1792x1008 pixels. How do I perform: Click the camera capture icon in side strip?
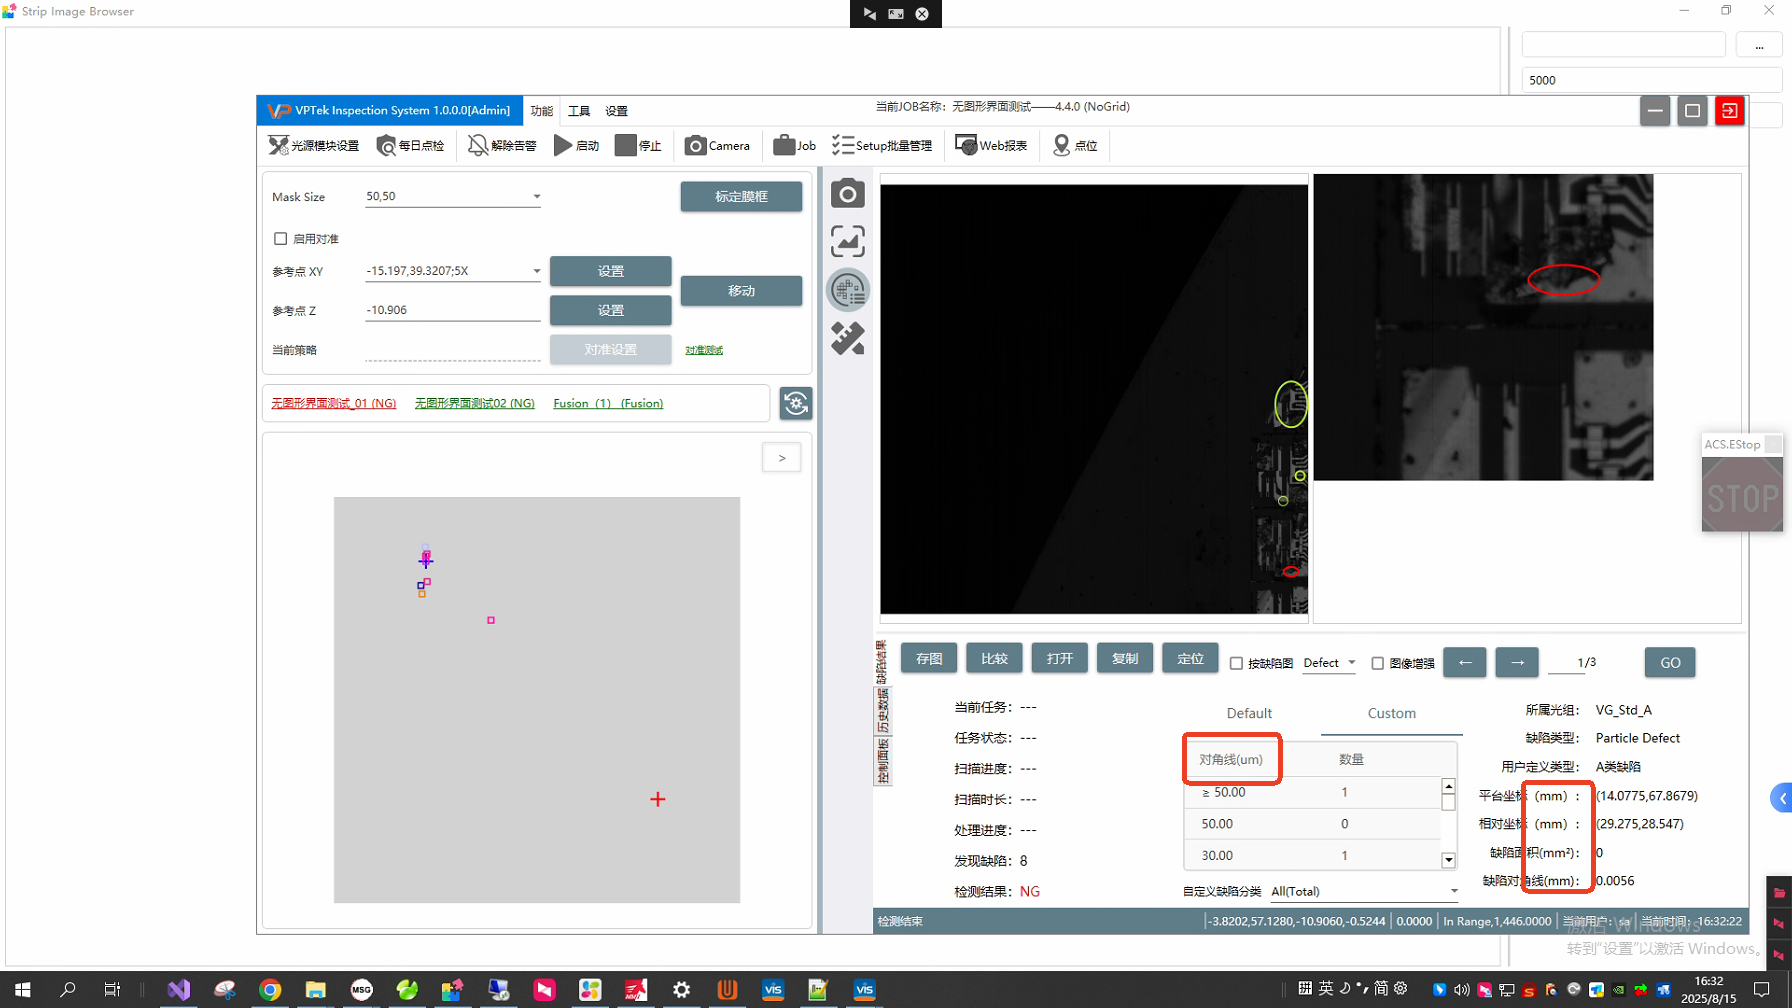(x=848, y=193)
